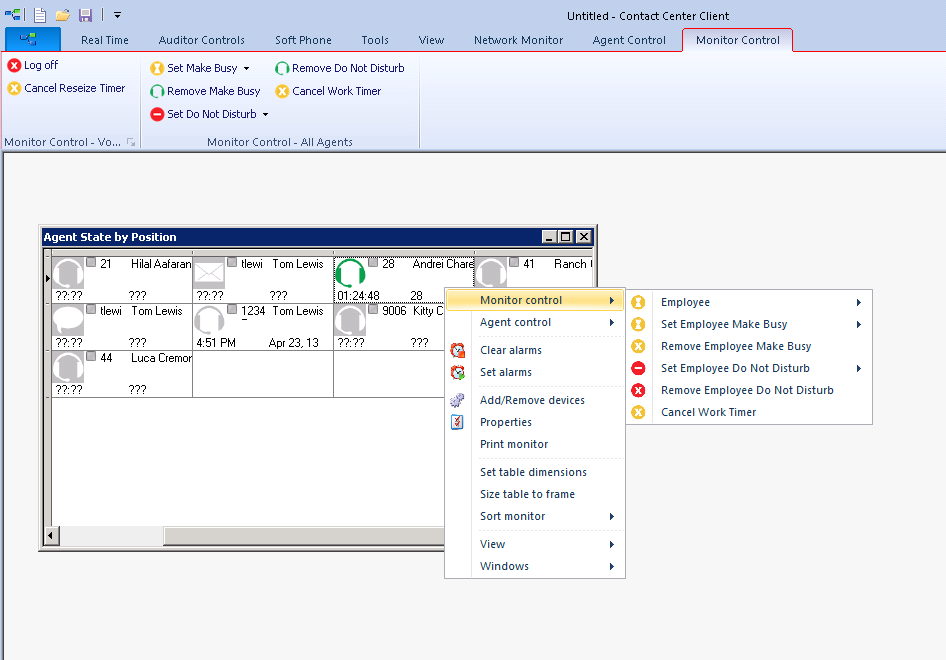Click Cancel Reseize Timer
The height and width of the screenshot is (660, 946).
pos(66,88)
